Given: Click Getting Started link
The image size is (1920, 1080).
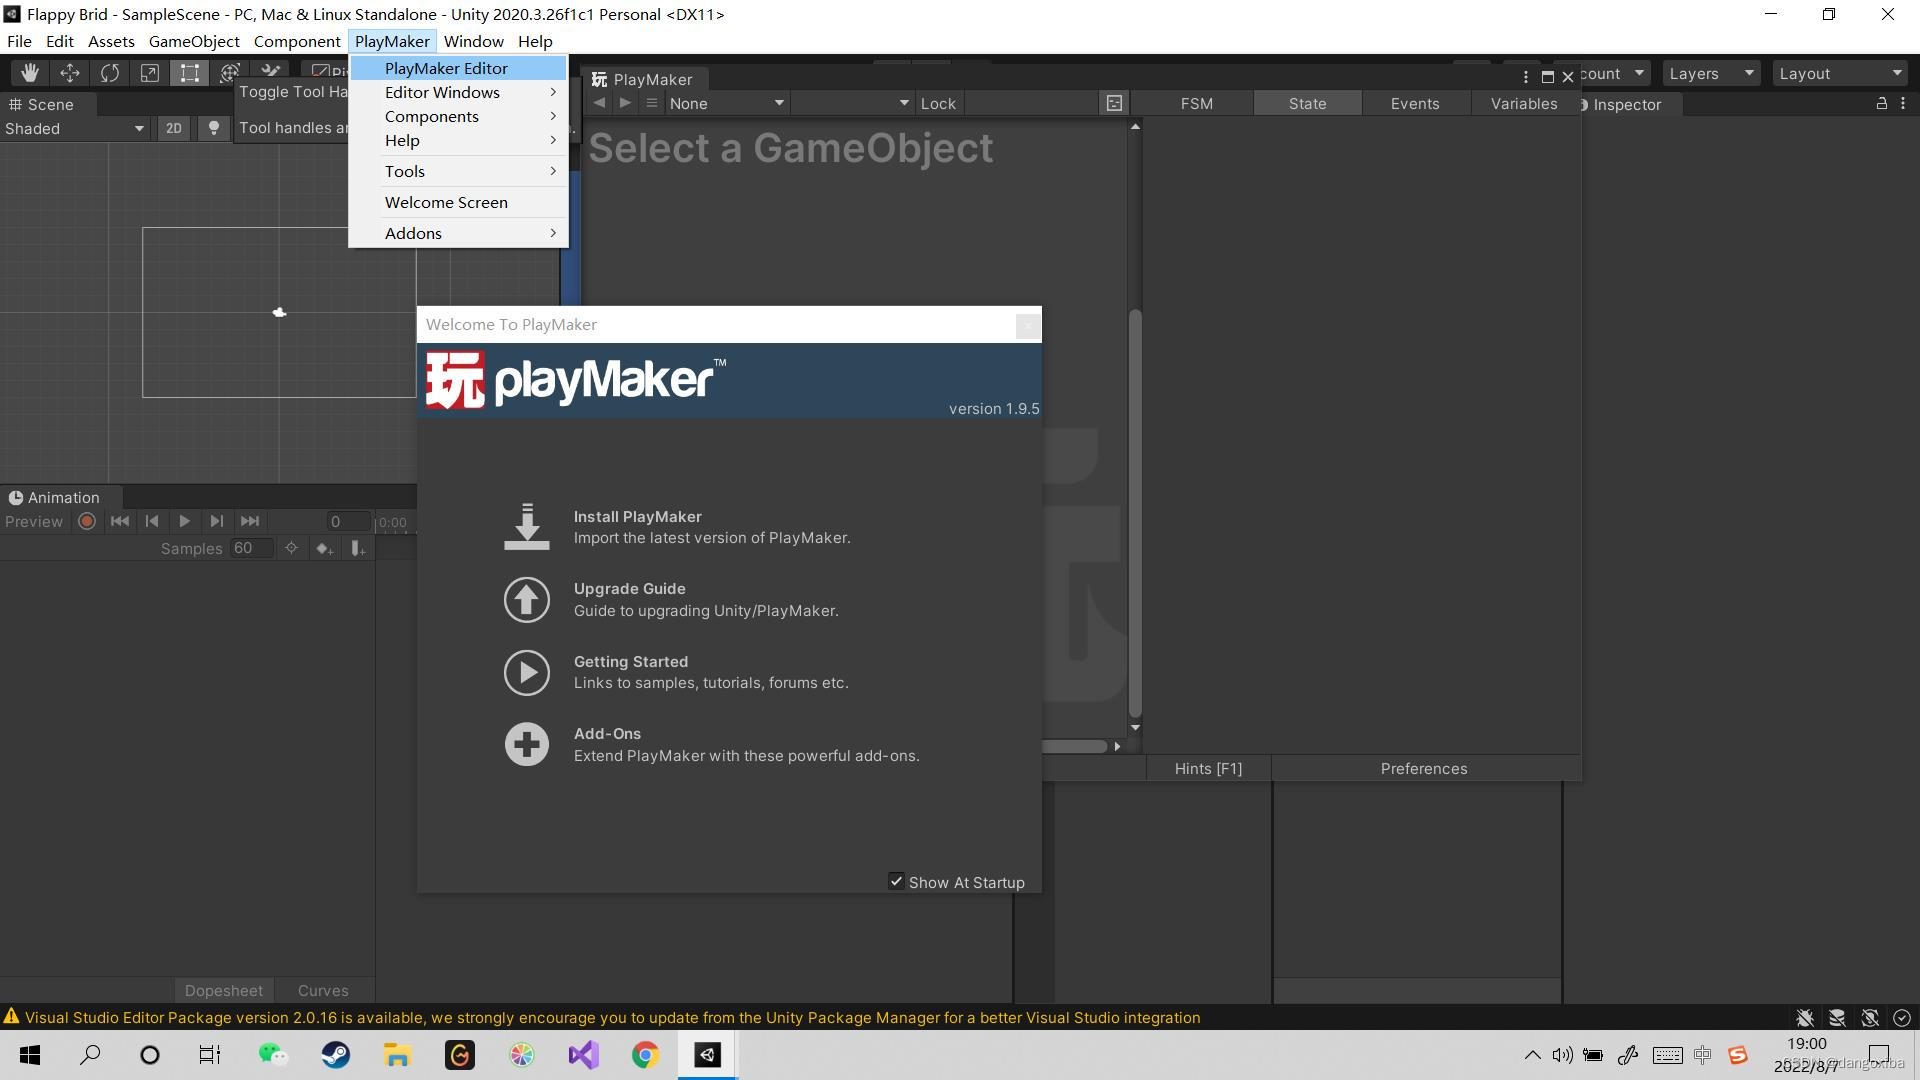Looking at the screenshot, I should click(630, 661).
